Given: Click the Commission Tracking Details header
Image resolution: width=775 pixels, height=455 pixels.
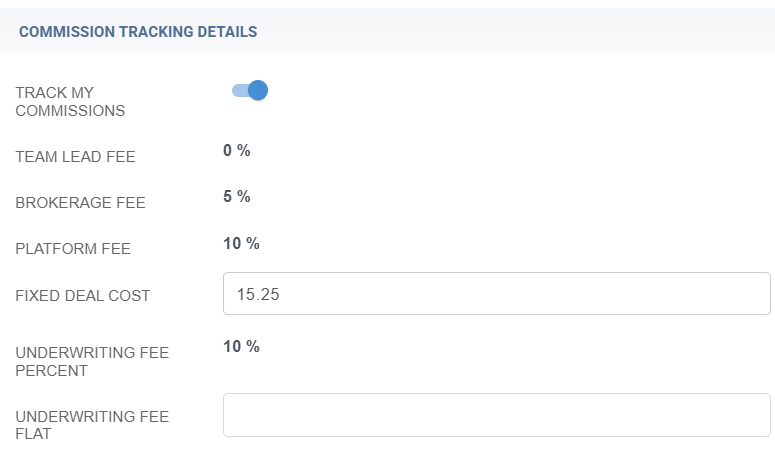Looking at the screenshot, I should 138,32.
